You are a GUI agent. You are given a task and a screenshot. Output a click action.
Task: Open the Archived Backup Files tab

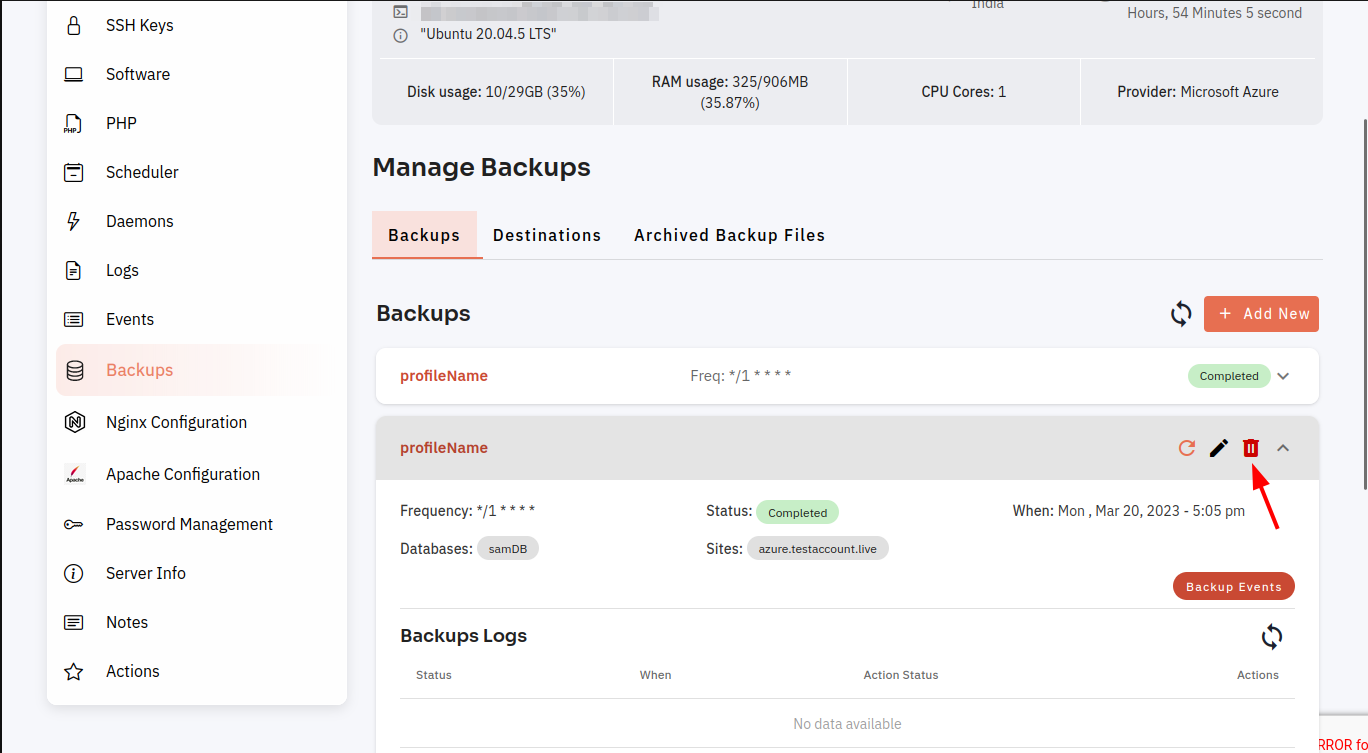(729, 235)
